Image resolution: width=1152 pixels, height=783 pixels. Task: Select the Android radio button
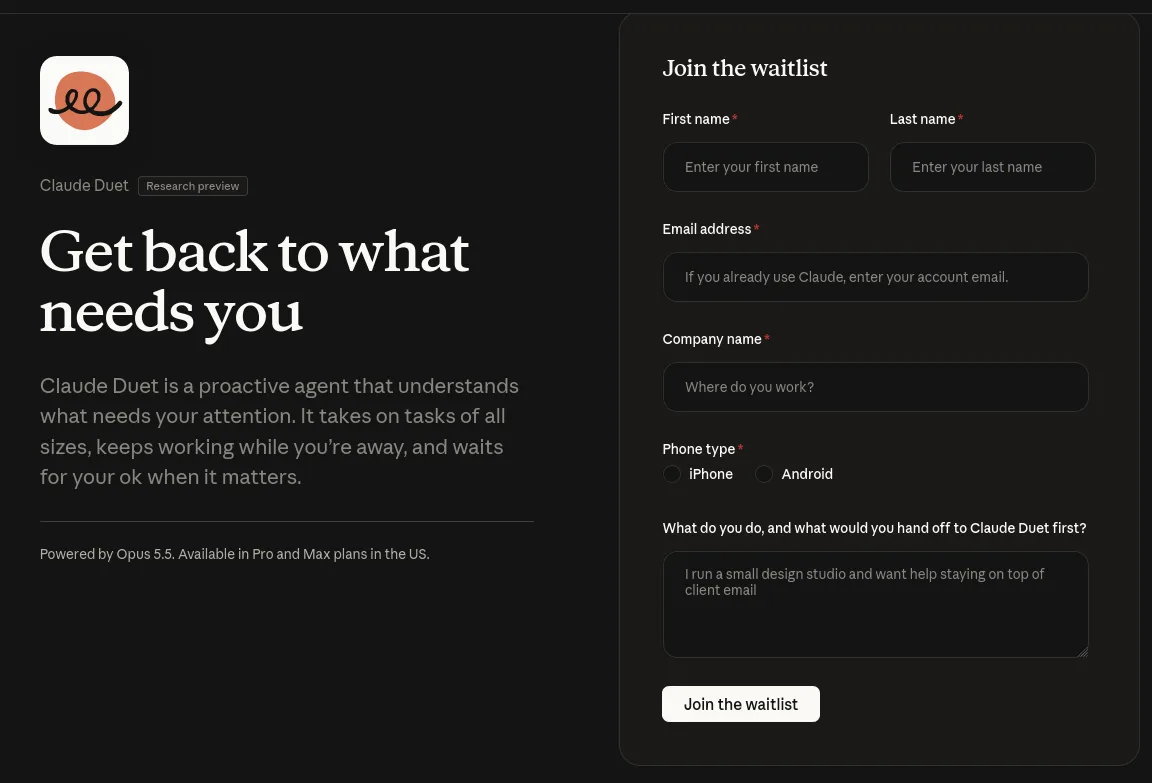click(x=764, y=475)
